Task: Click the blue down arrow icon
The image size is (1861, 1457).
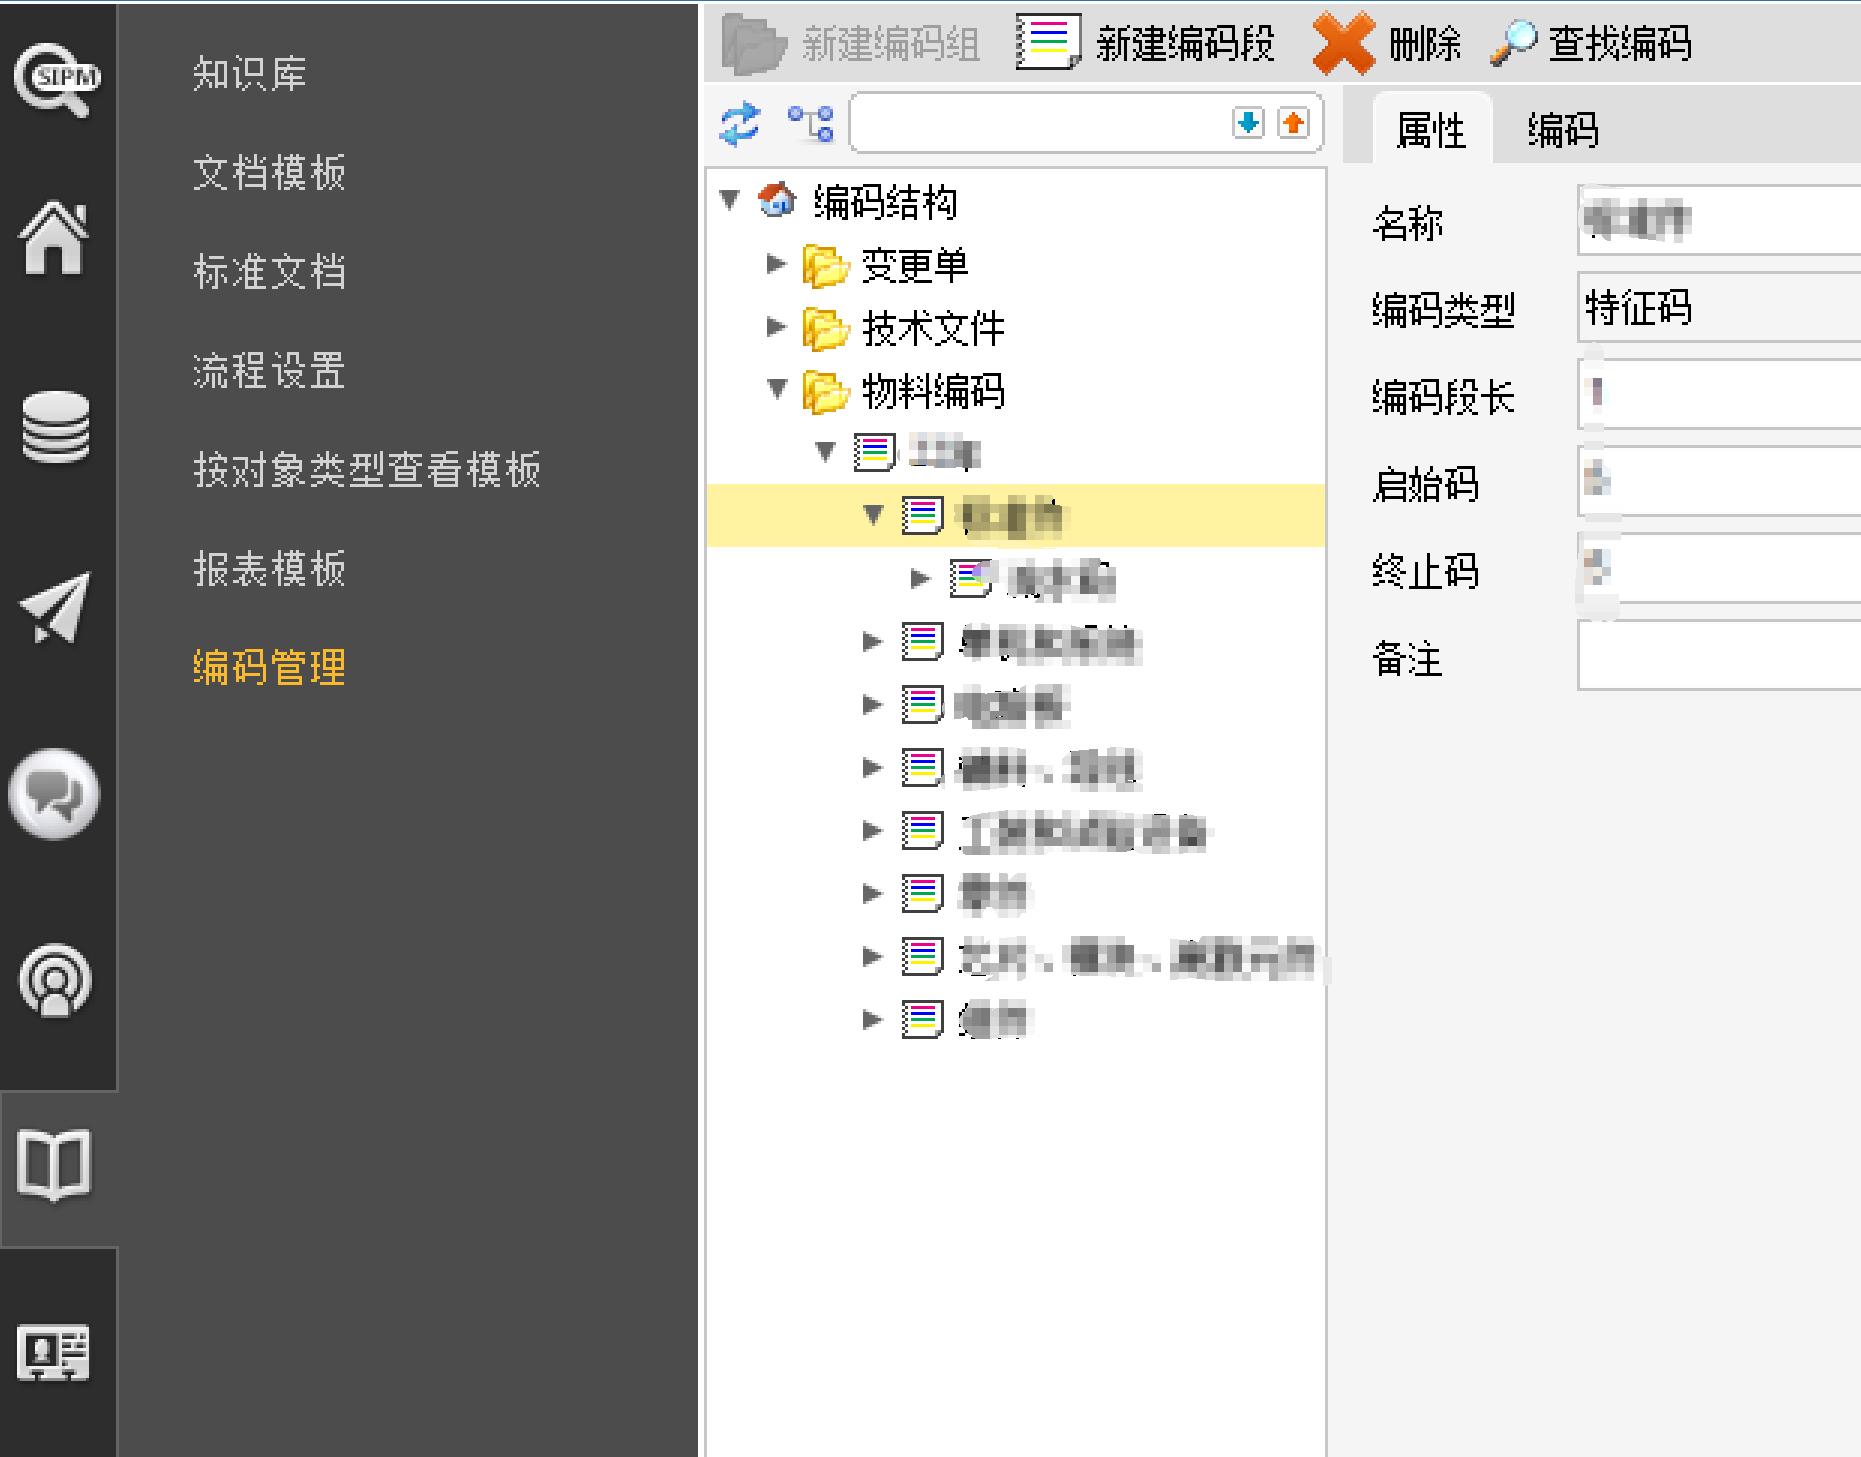Action: click(x=1248, y=123)
